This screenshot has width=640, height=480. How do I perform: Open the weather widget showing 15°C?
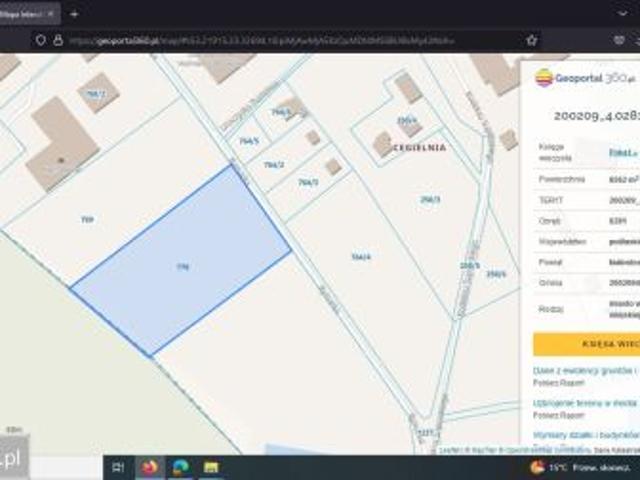(580, 467)
